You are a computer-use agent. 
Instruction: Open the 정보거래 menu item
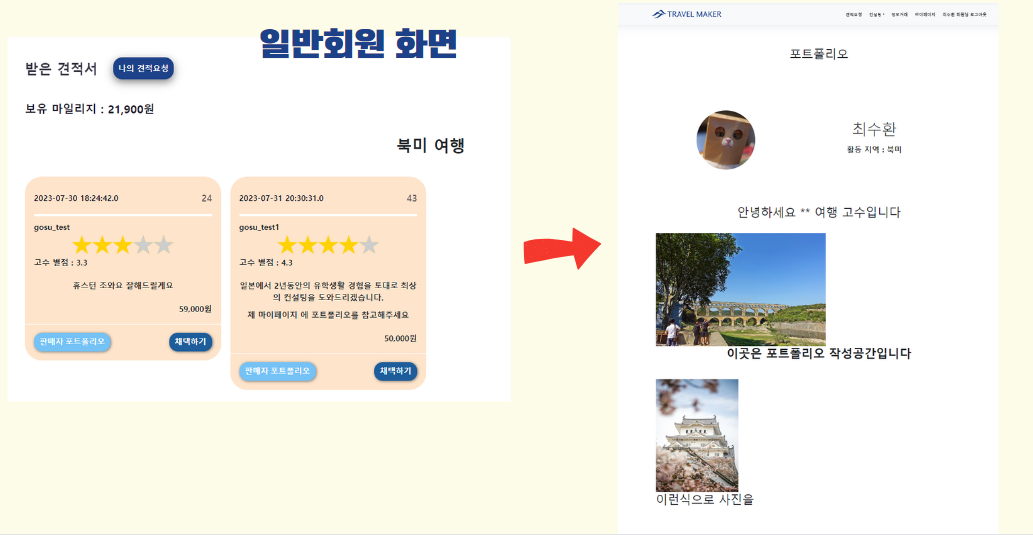pyautogui.click(x=900, y=14)
